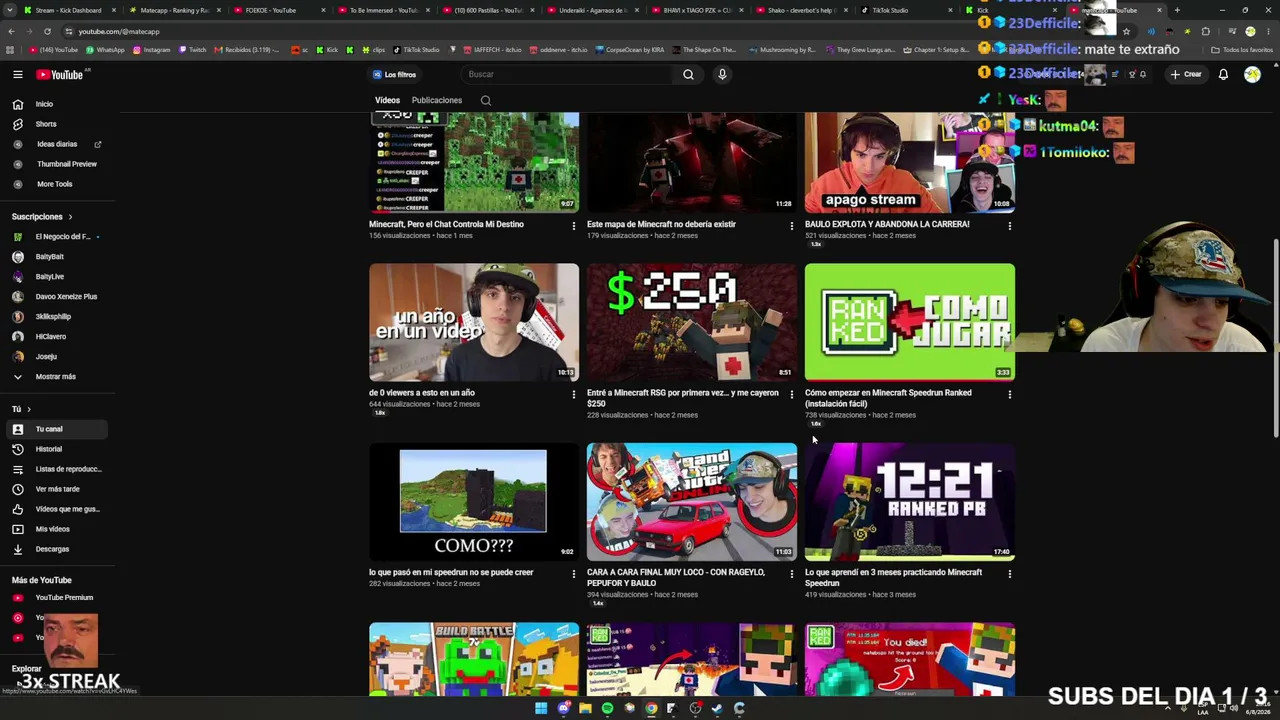Expand the Suscripciones section

42,217
